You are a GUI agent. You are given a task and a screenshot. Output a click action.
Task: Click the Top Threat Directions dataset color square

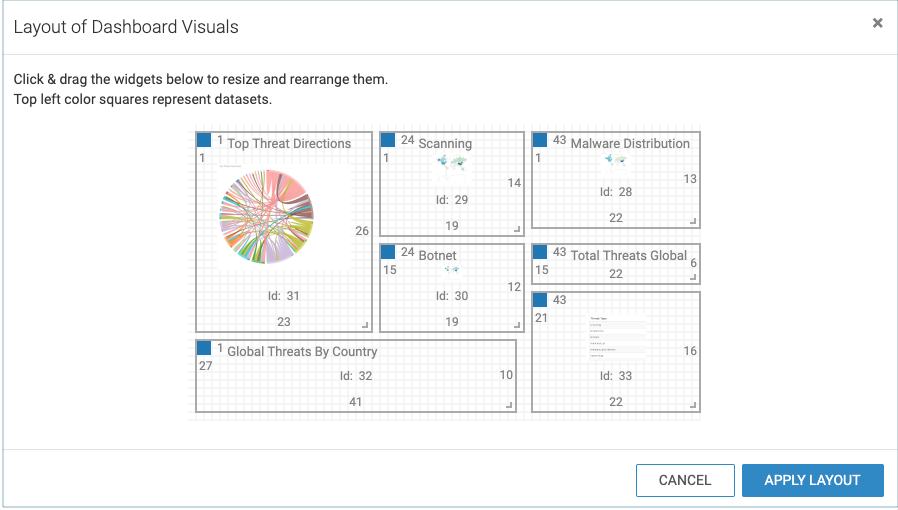coord(204,141)
